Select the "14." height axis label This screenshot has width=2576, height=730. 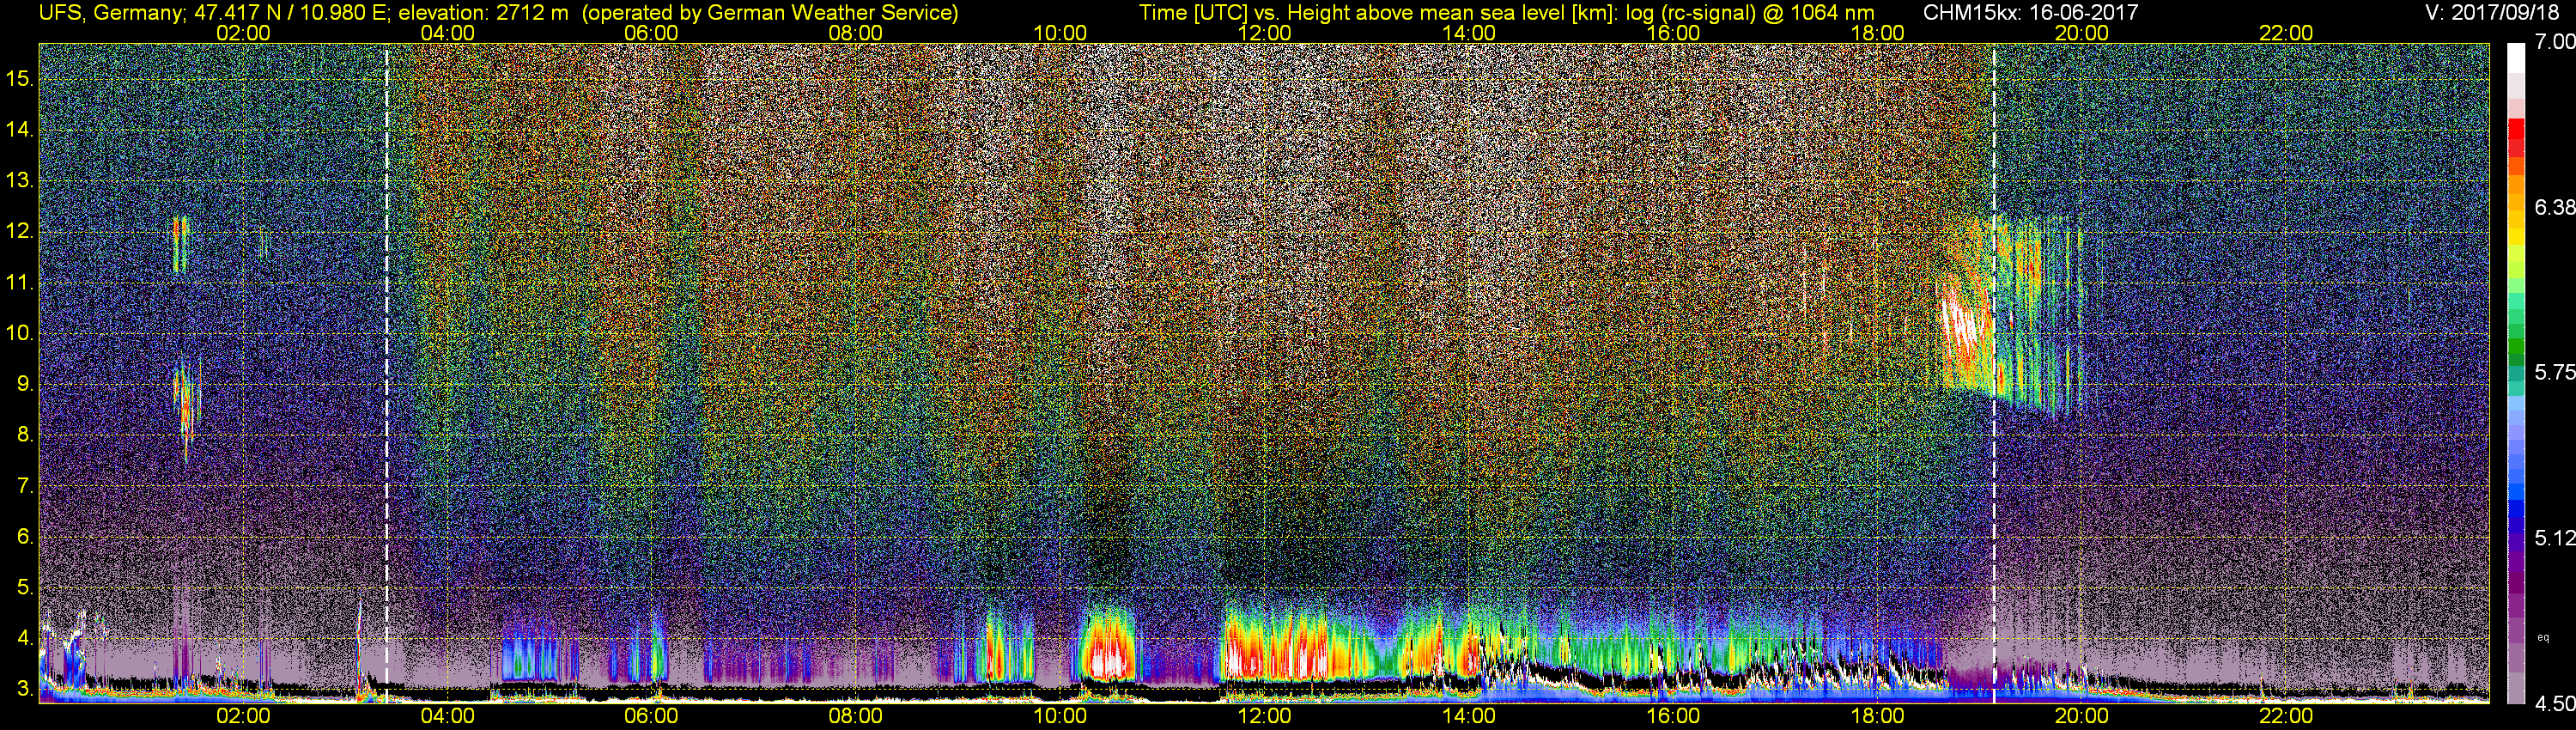(20, 130)
